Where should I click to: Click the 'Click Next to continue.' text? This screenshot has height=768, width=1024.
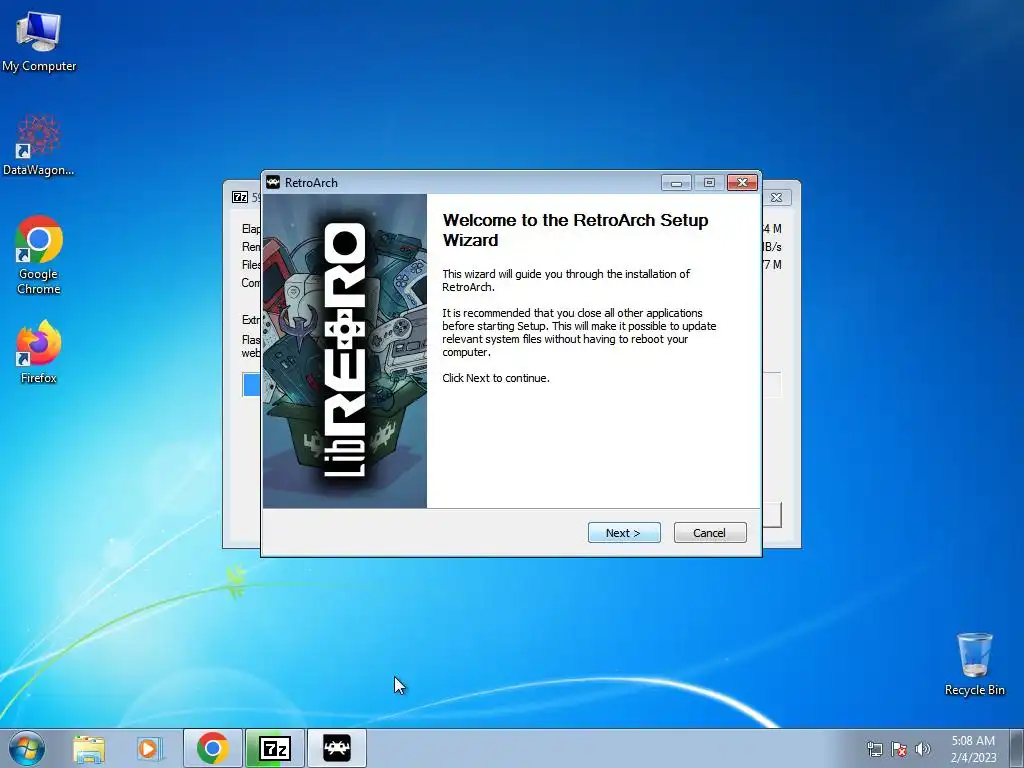click(x=496, y=378)
